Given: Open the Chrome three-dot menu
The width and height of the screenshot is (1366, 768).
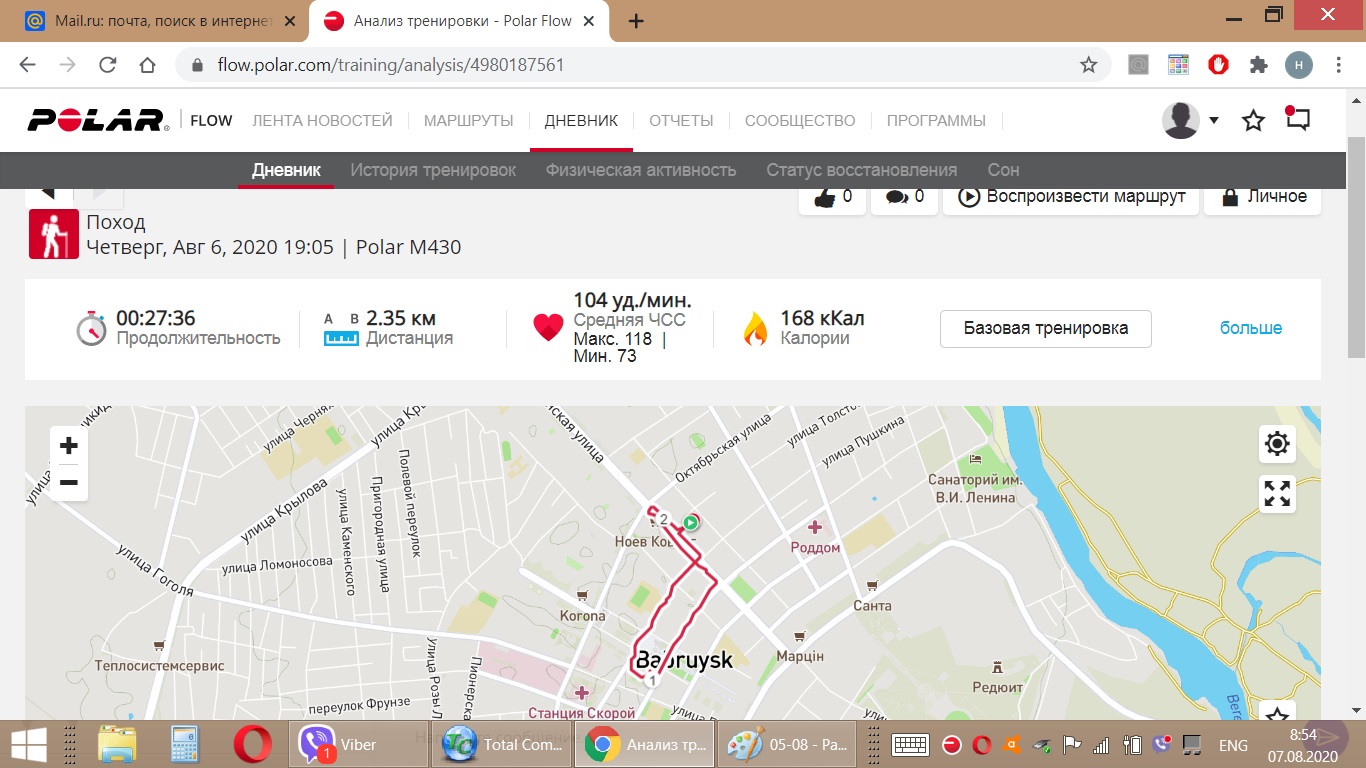Looking at the screenshot, I should point(1339,65).
